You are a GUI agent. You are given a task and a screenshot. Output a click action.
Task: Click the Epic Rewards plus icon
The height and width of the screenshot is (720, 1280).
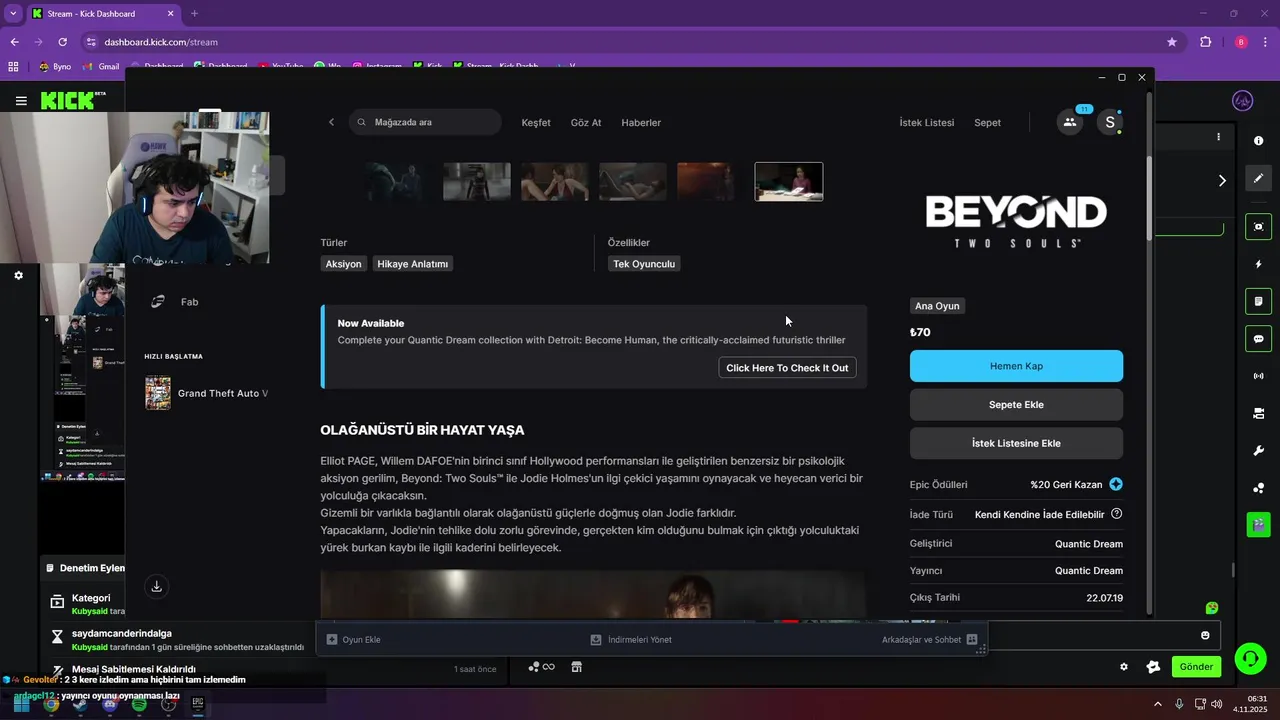tap(1116, 484)
